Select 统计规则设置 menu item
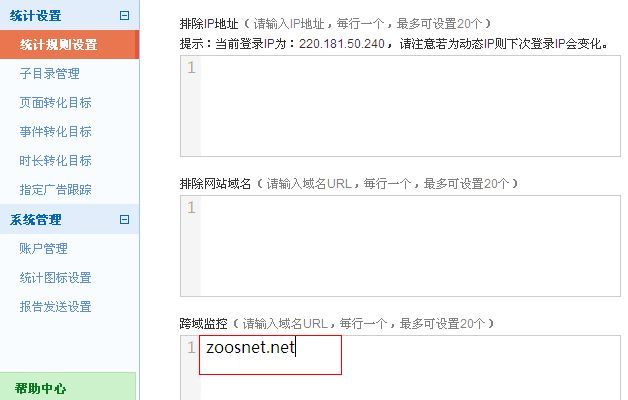628x400 pixels. pyautogui.click(x=69, y=44)
